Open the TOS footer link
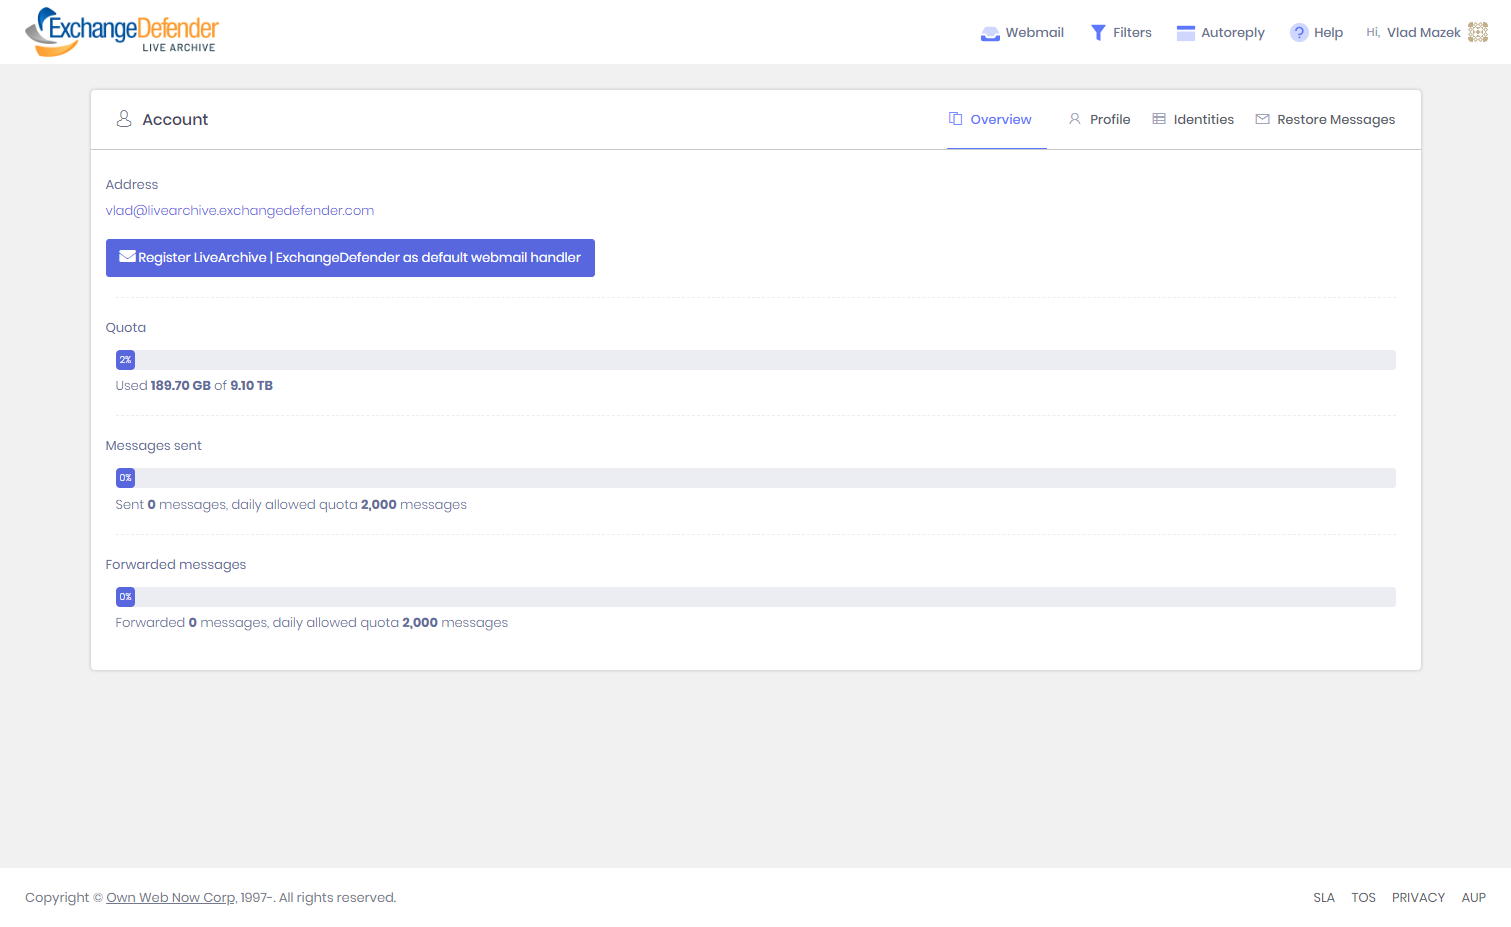 [1363, 898]
